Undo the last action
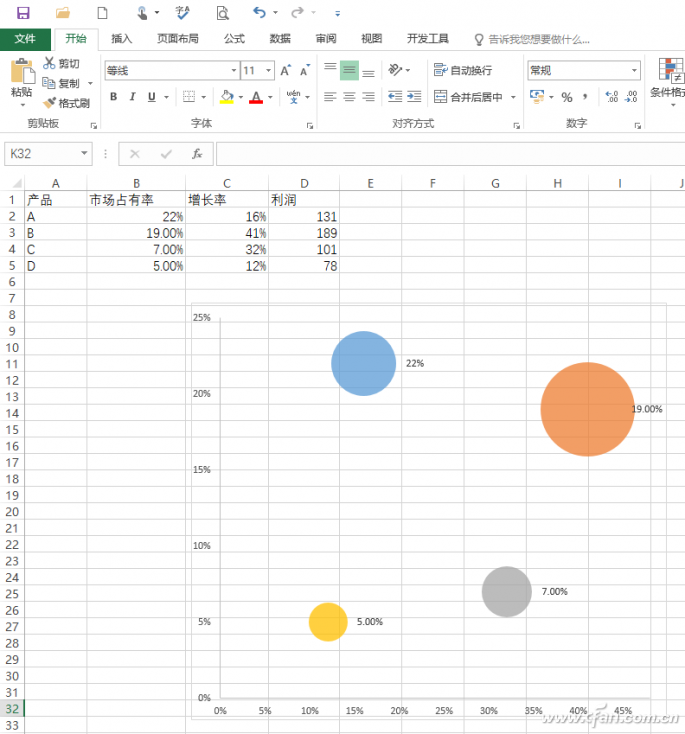The width and height of the screenshot is (685, 734). tap(259, 13)
